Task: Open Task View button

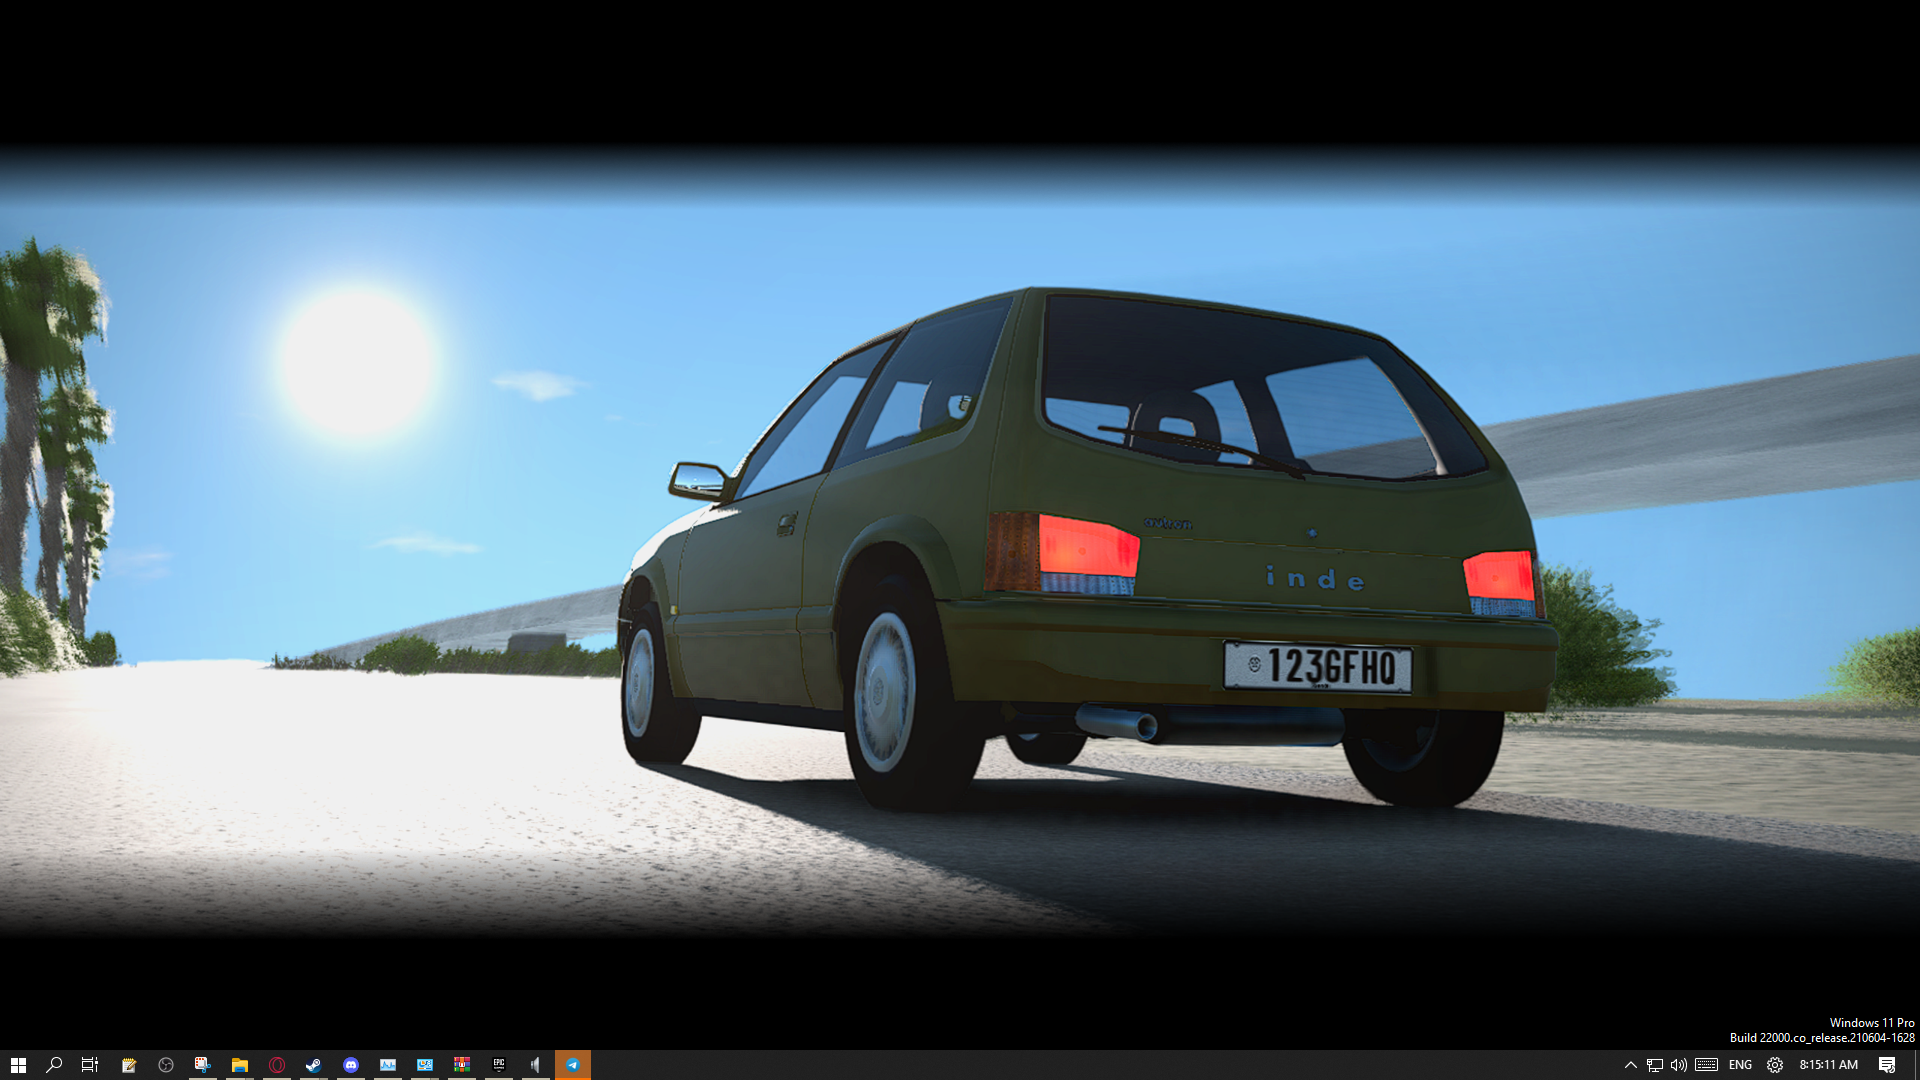Action: (90, 1065)
